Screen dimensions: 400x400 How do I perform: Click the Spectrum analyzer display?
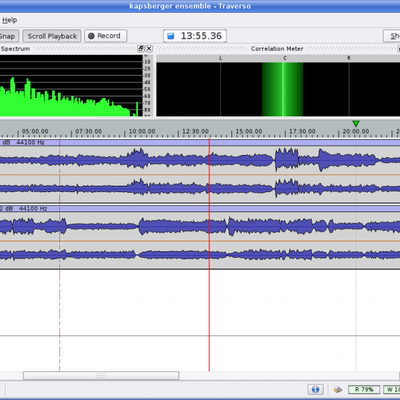(71, 86)
